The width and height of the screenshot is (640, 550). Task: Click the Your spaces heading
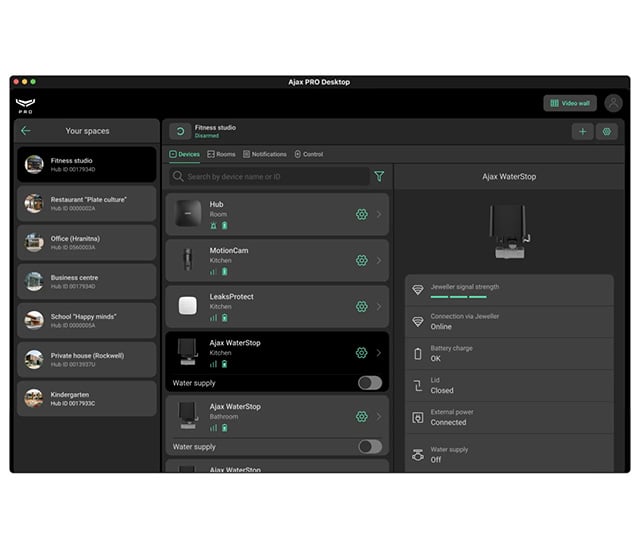pyautogui.click(x=87, y=131)
